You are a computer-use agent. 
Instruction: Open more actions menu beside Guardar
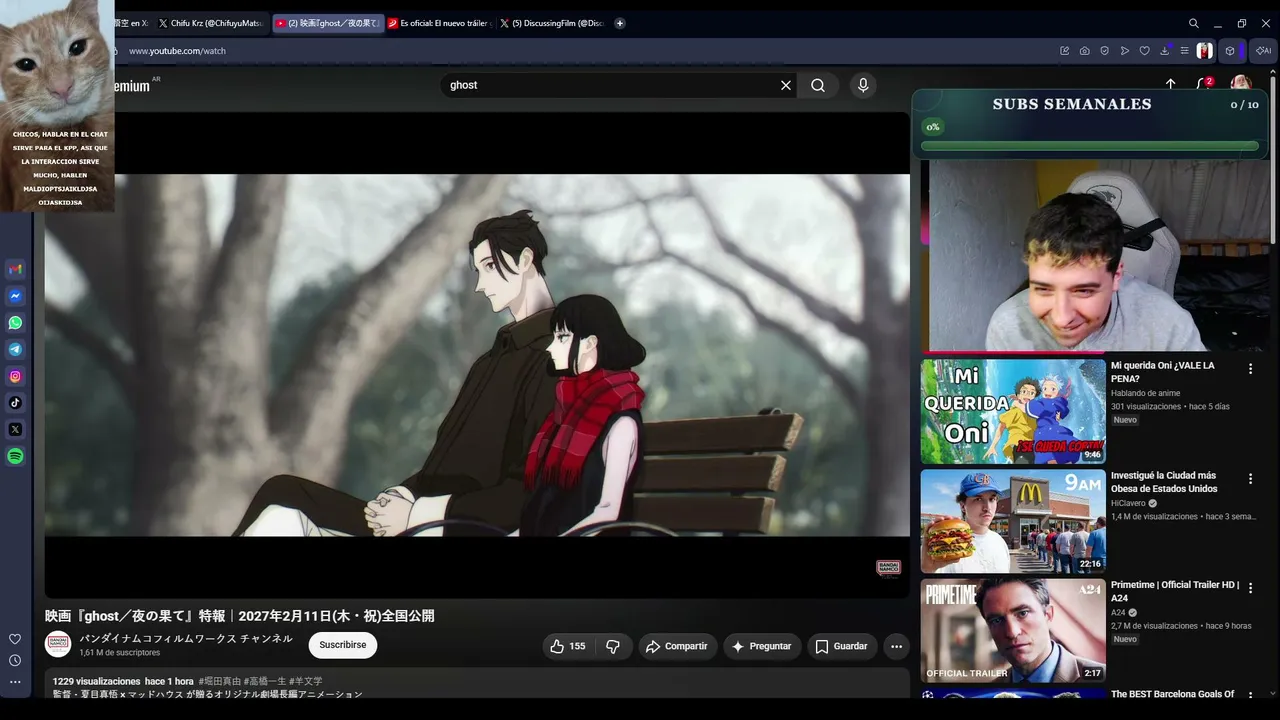tap(896, 646)
